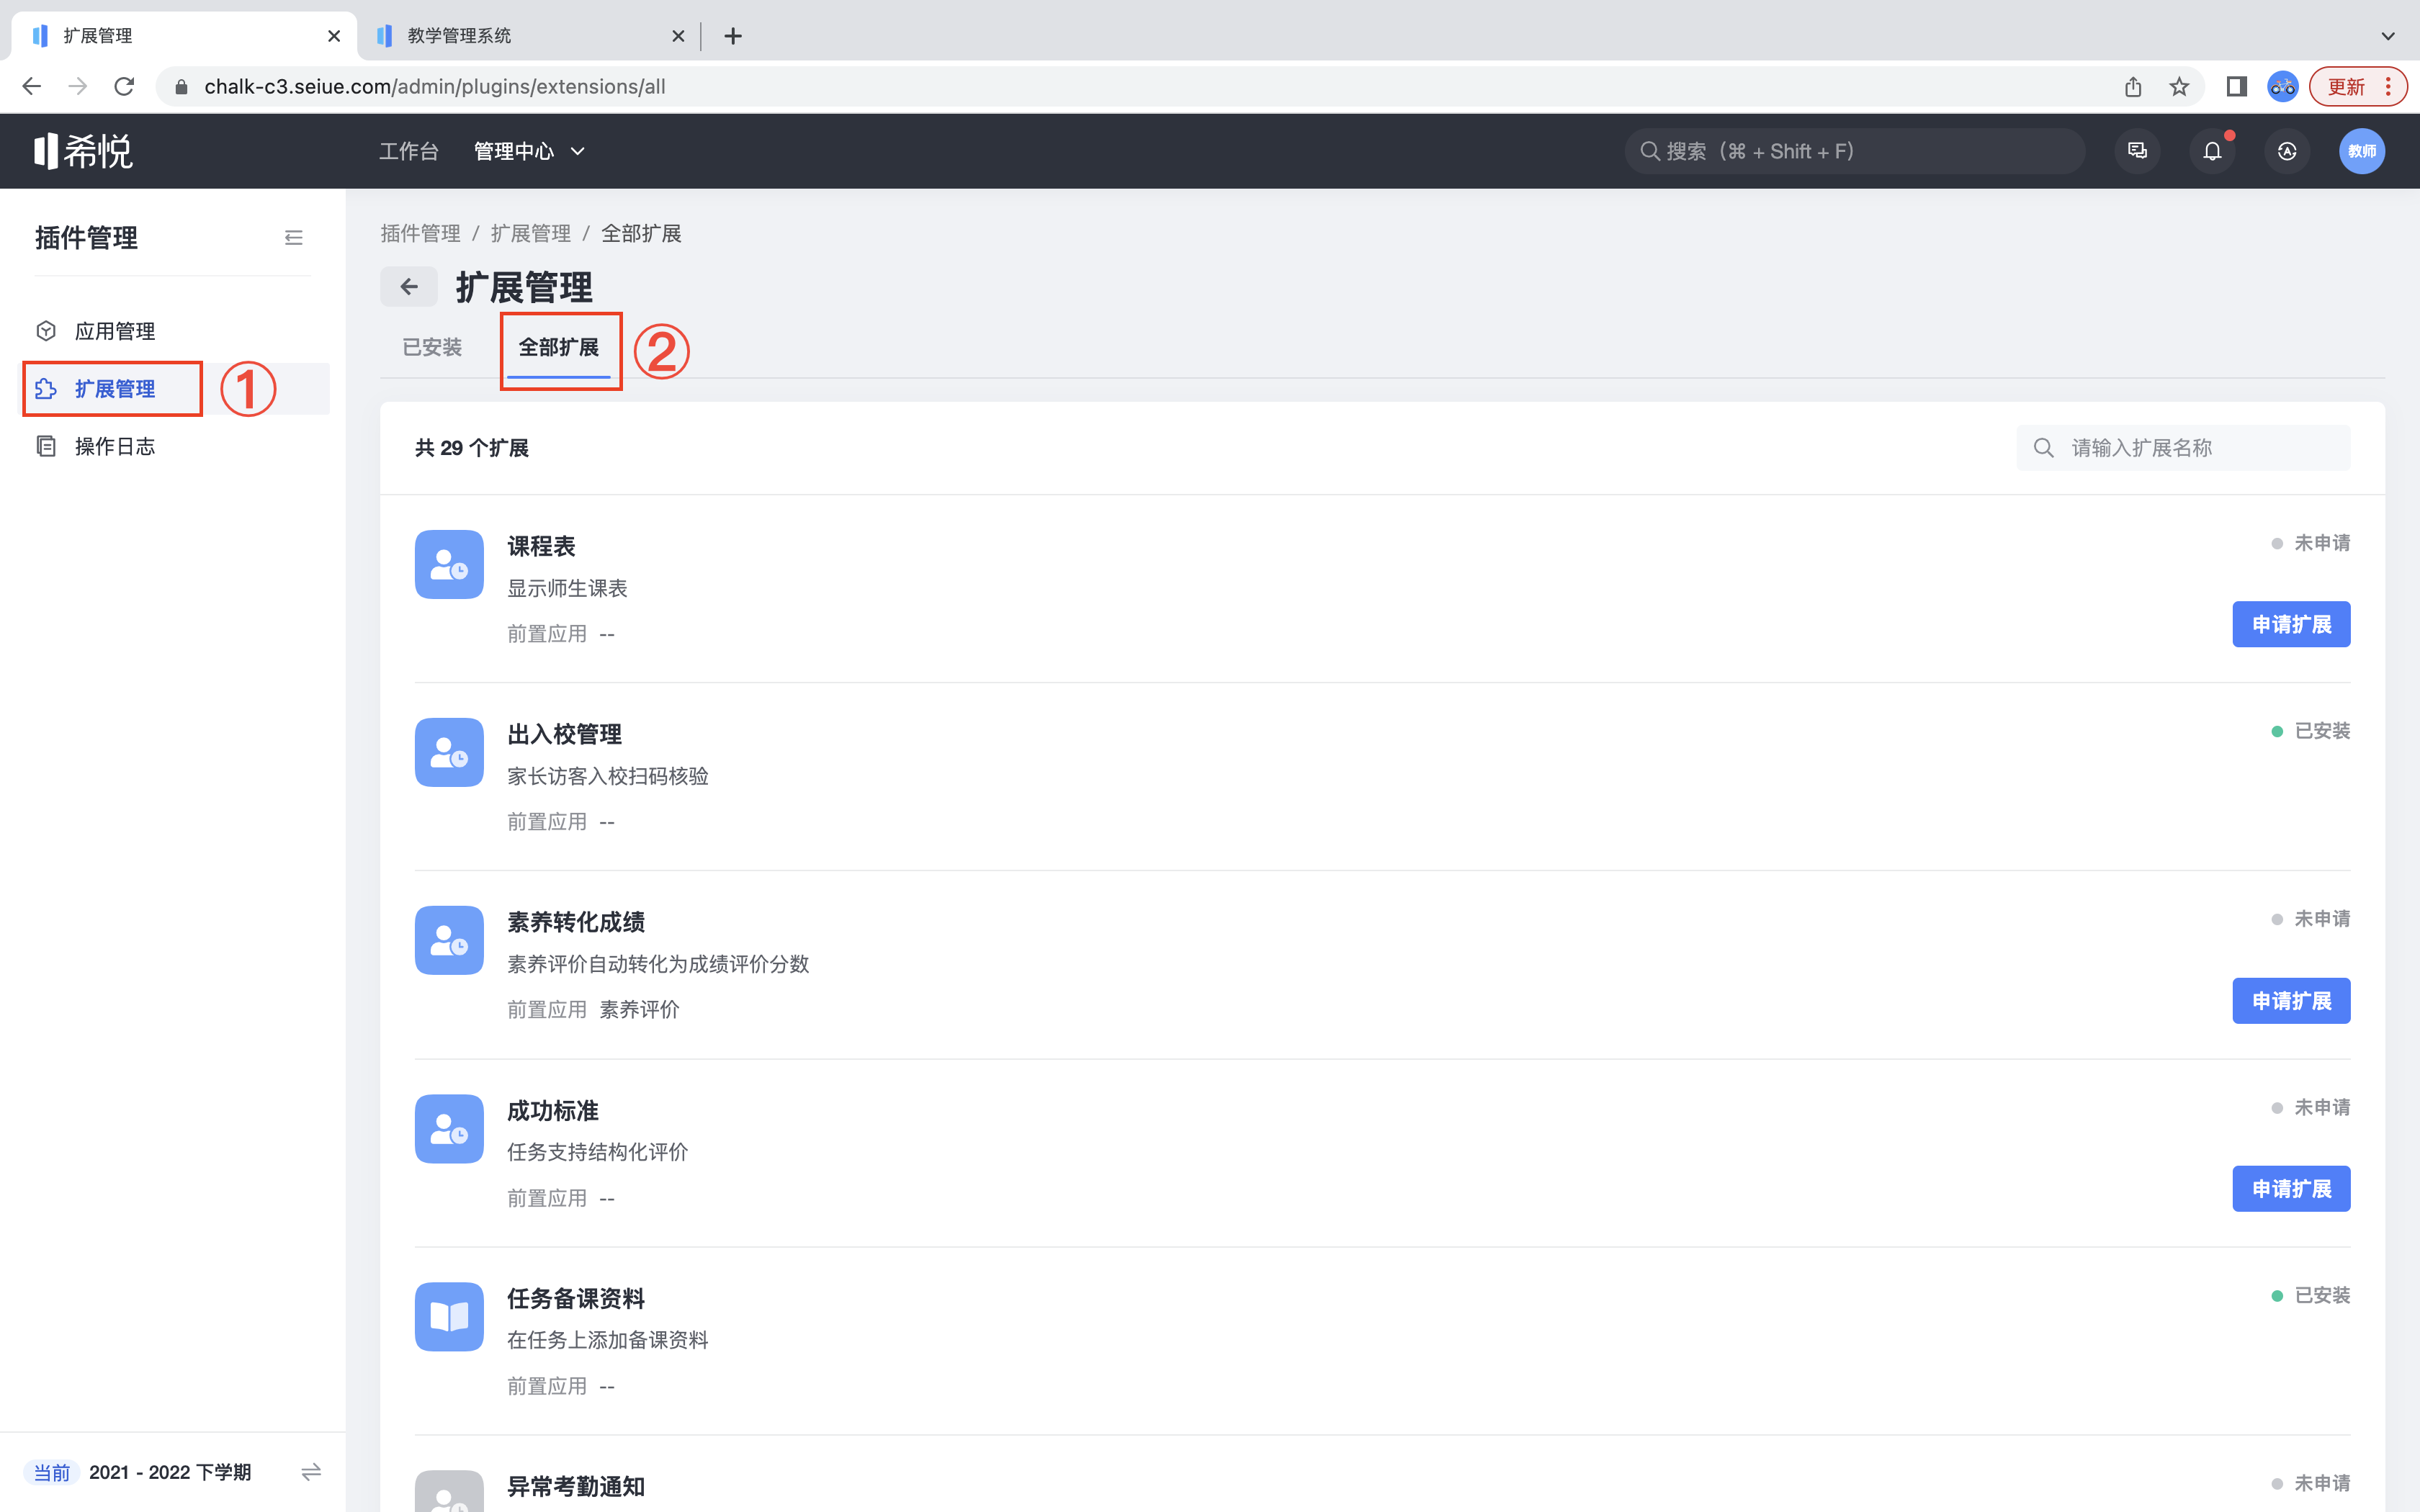Open the browser side panel icon
This screenshot has height=1512, width=2420.
(2237, 87)
